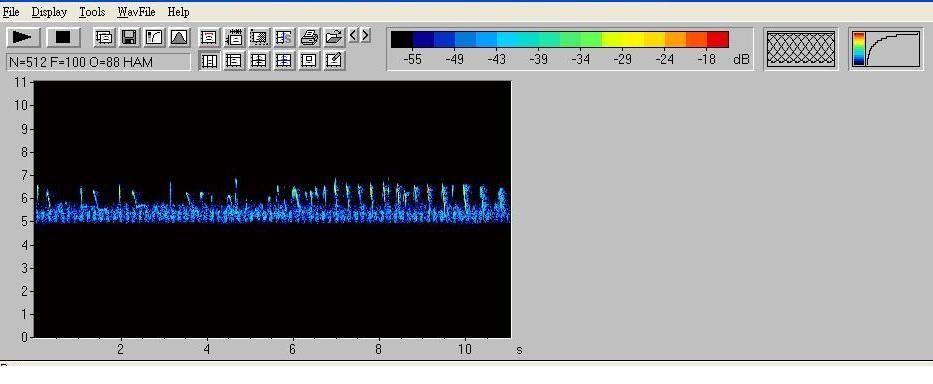The image size is (933, 384).
Task: Click the pencil edit icon in second row
Action: (x=334, y=60)
